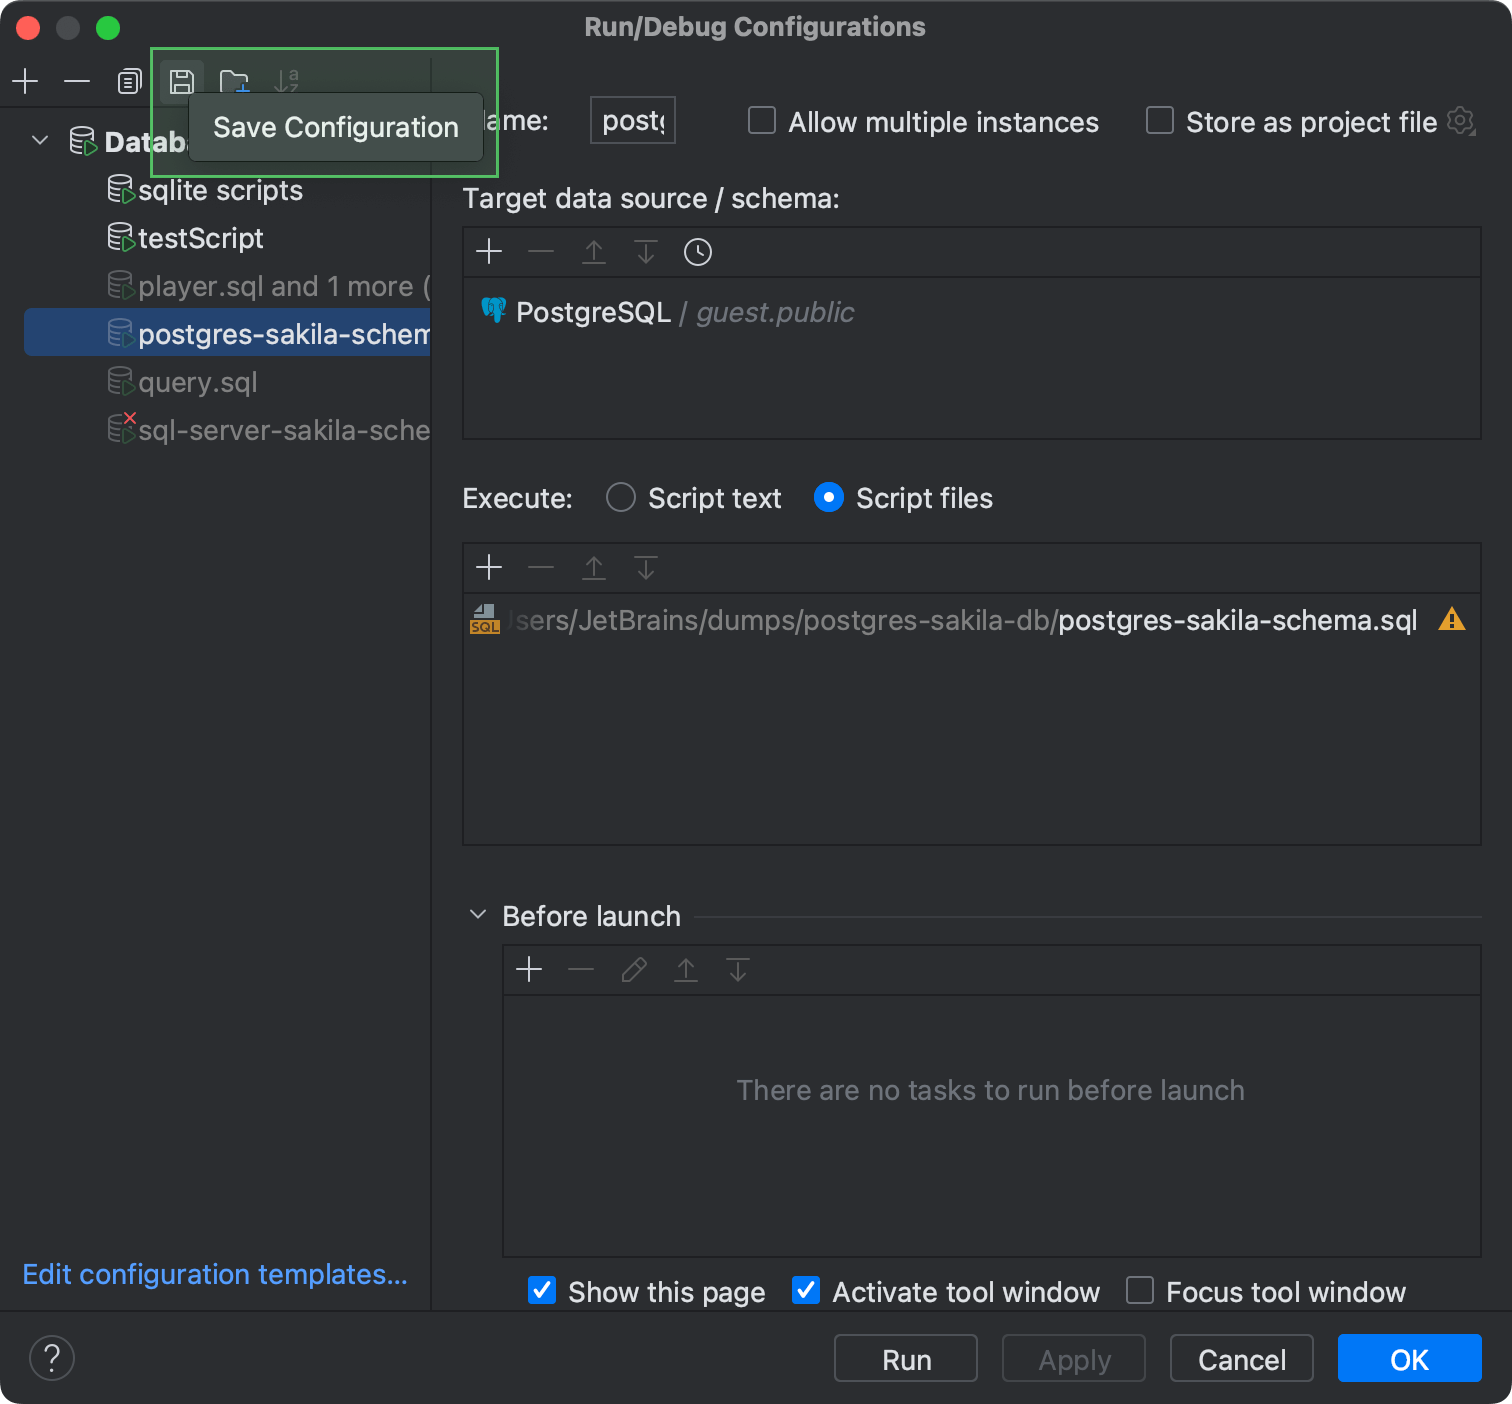Collapse the Database configurations group
Image resolution: width=1512 pixels, height=1404 pixels.
[40, 141]
